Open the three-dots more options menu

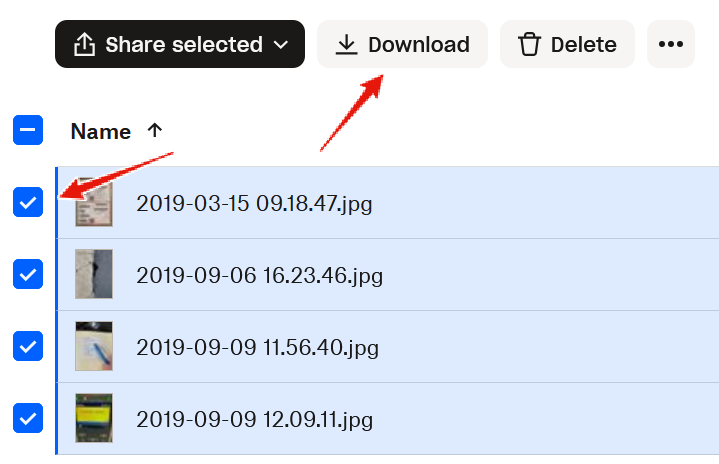click(x=670, y=45)
